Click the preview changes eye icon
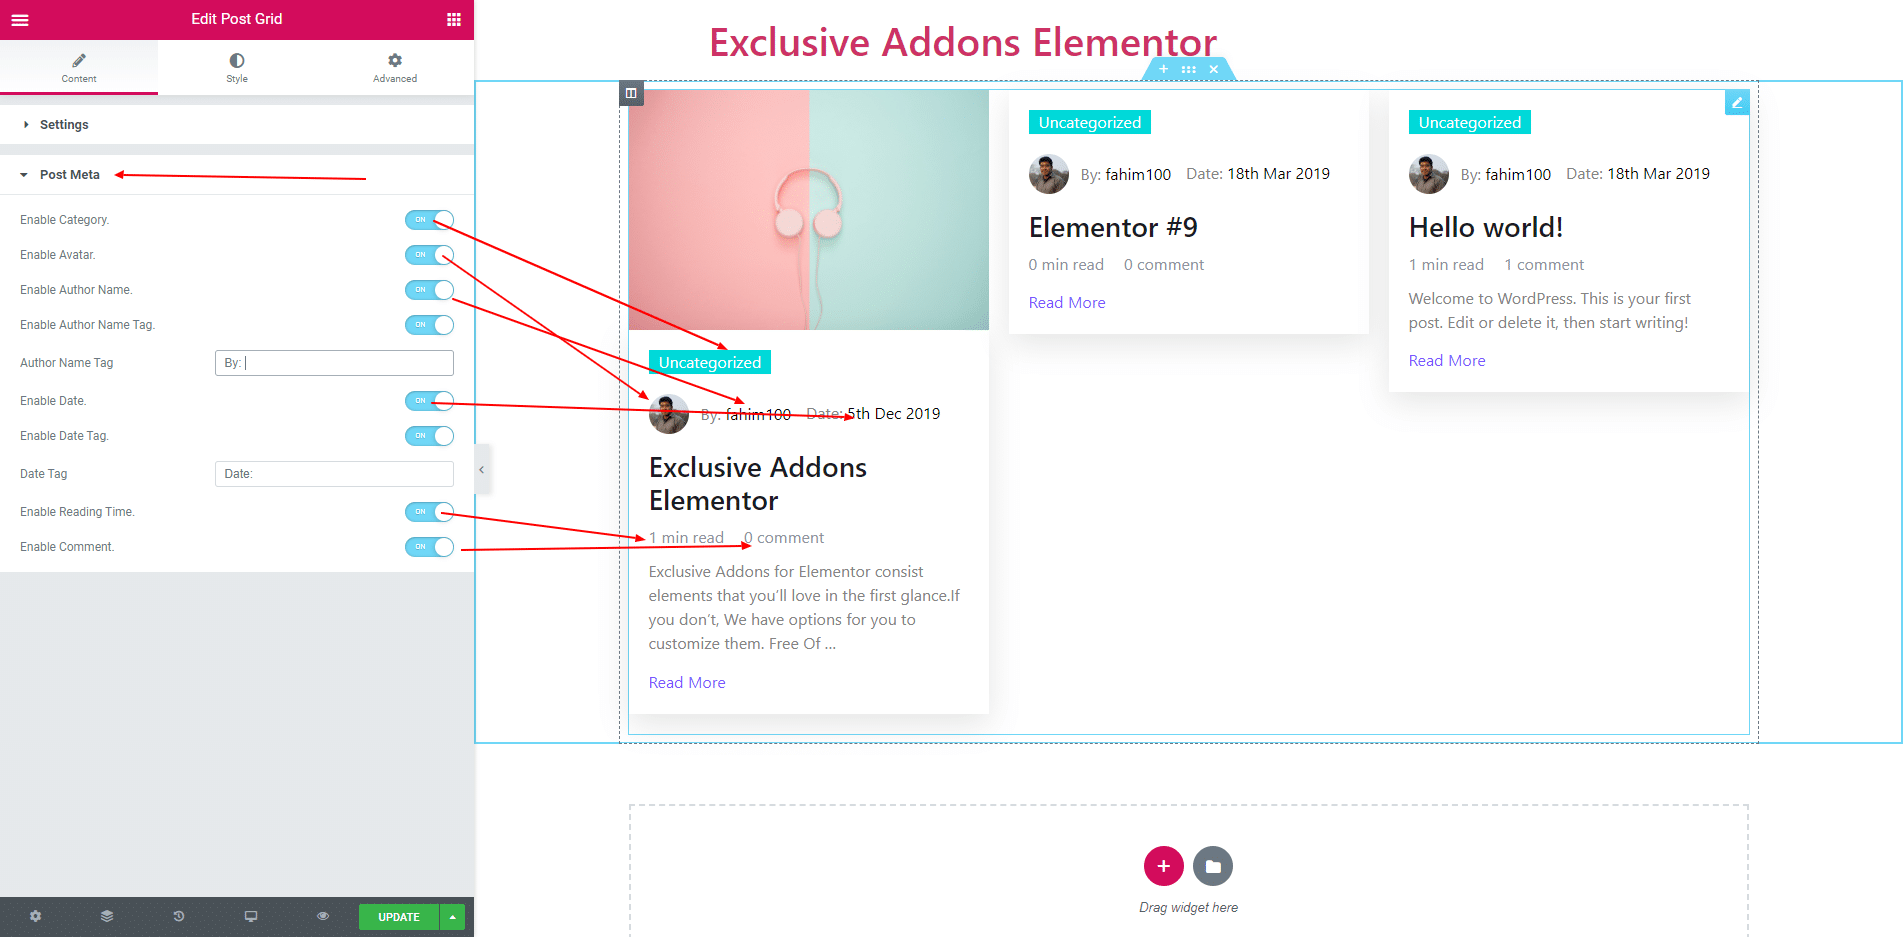The height and width of the screenshot is (937, 1903). click(x=323, y=916)
